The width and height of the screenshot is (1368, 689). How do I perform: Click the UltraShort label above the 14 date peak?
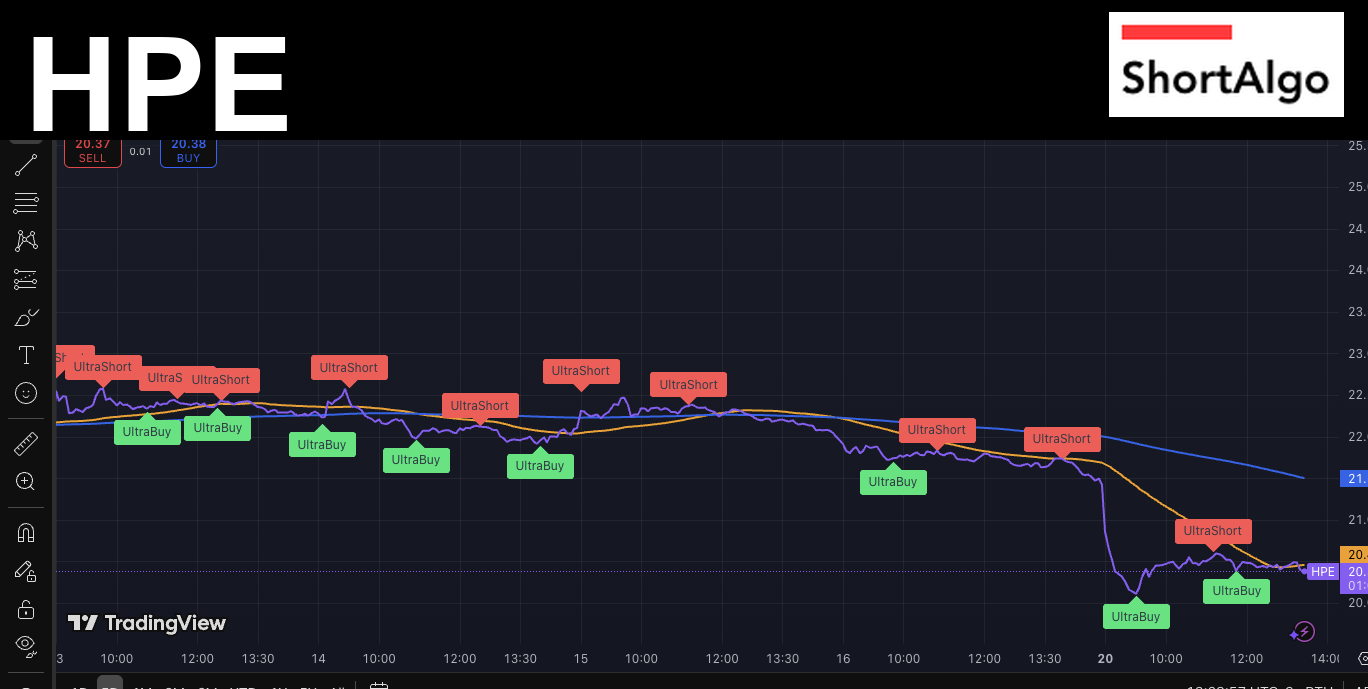[x=349, y=367]
